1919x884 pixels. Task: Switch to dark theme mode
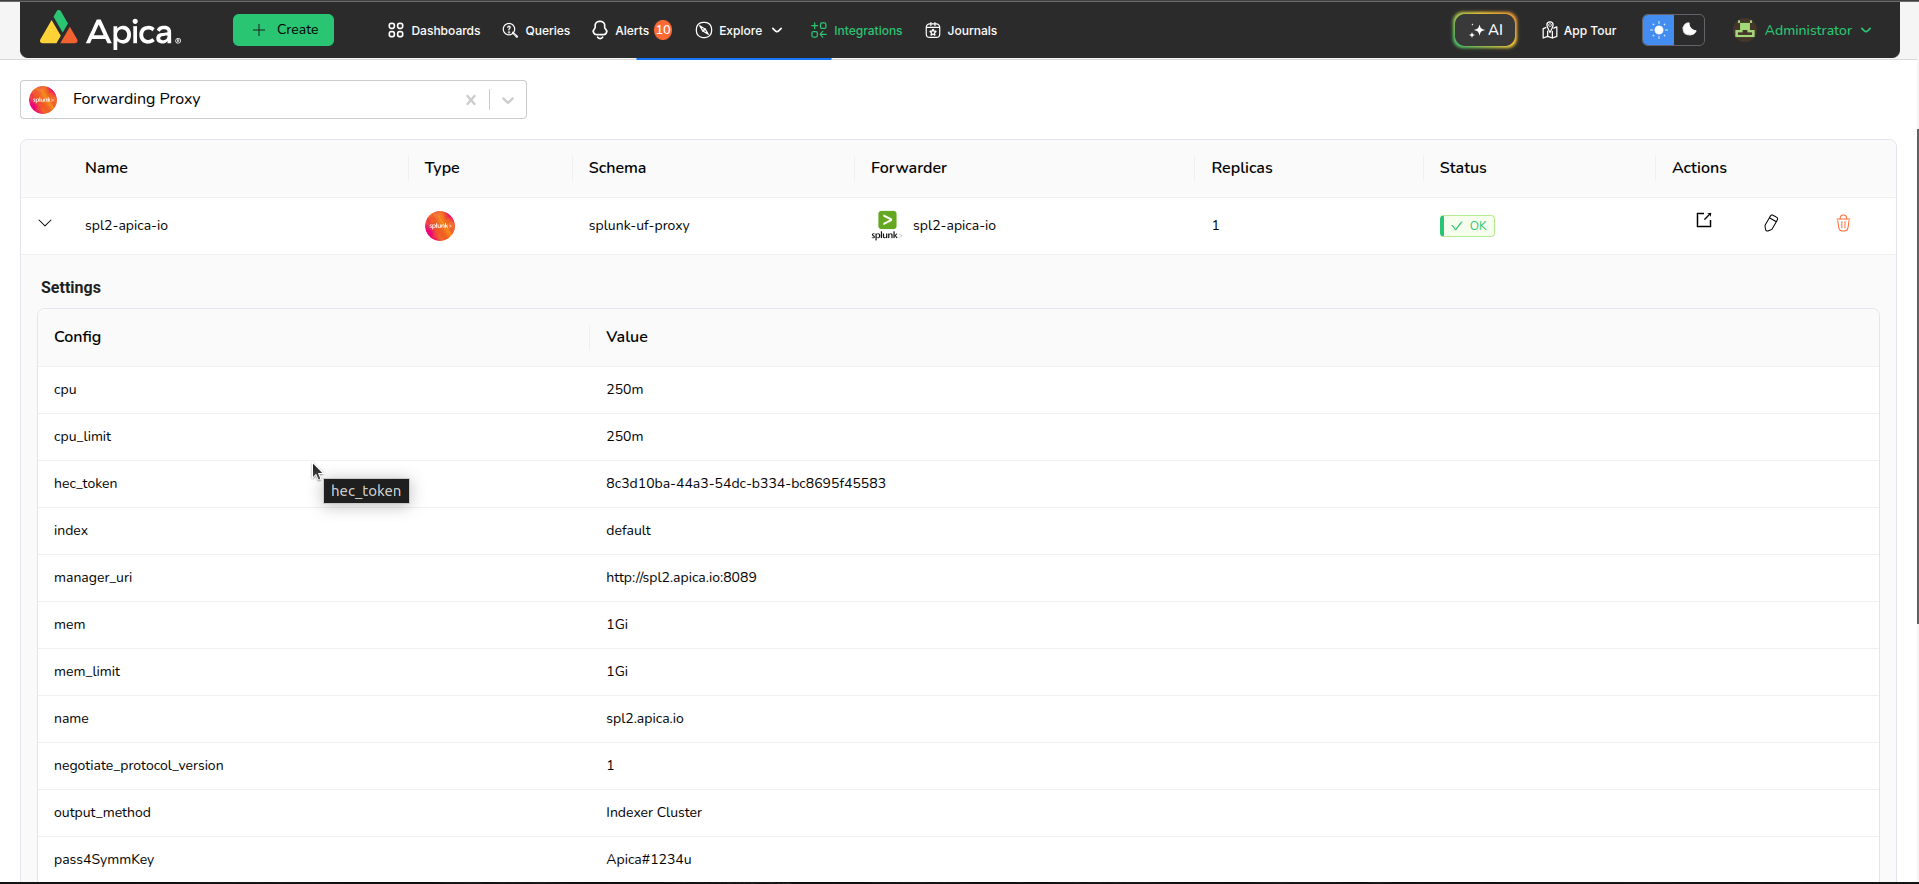pos(1689,30)
